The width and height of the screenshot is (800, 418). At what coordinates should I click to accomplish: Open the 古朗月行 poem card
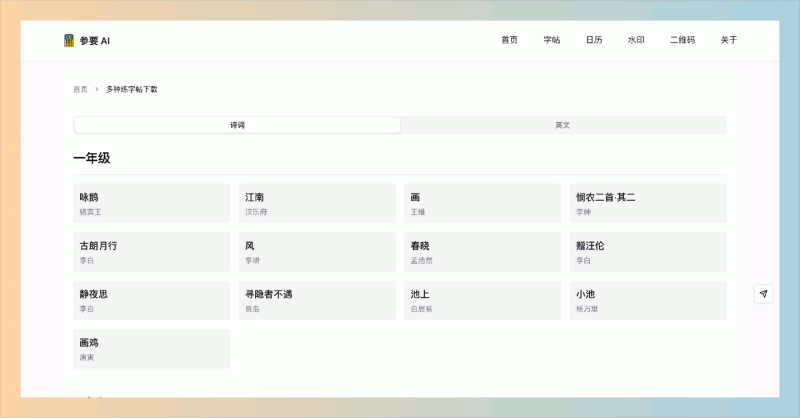coord(152,252)
